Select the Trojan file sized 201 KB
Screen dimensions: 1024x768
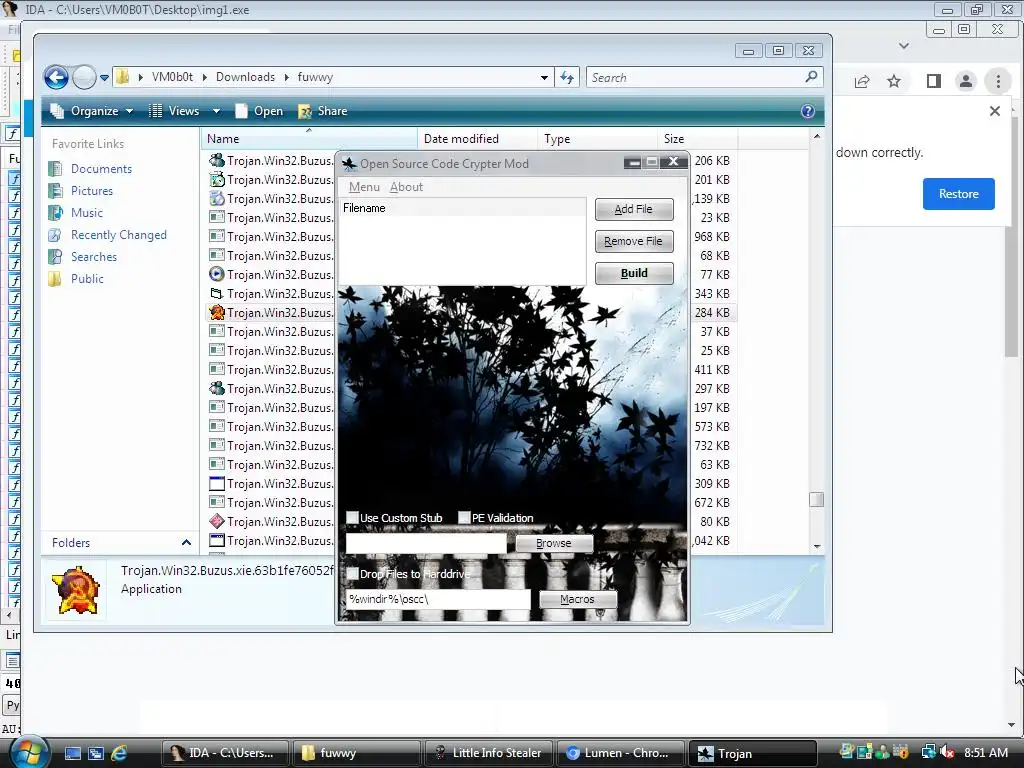[270, 180]
